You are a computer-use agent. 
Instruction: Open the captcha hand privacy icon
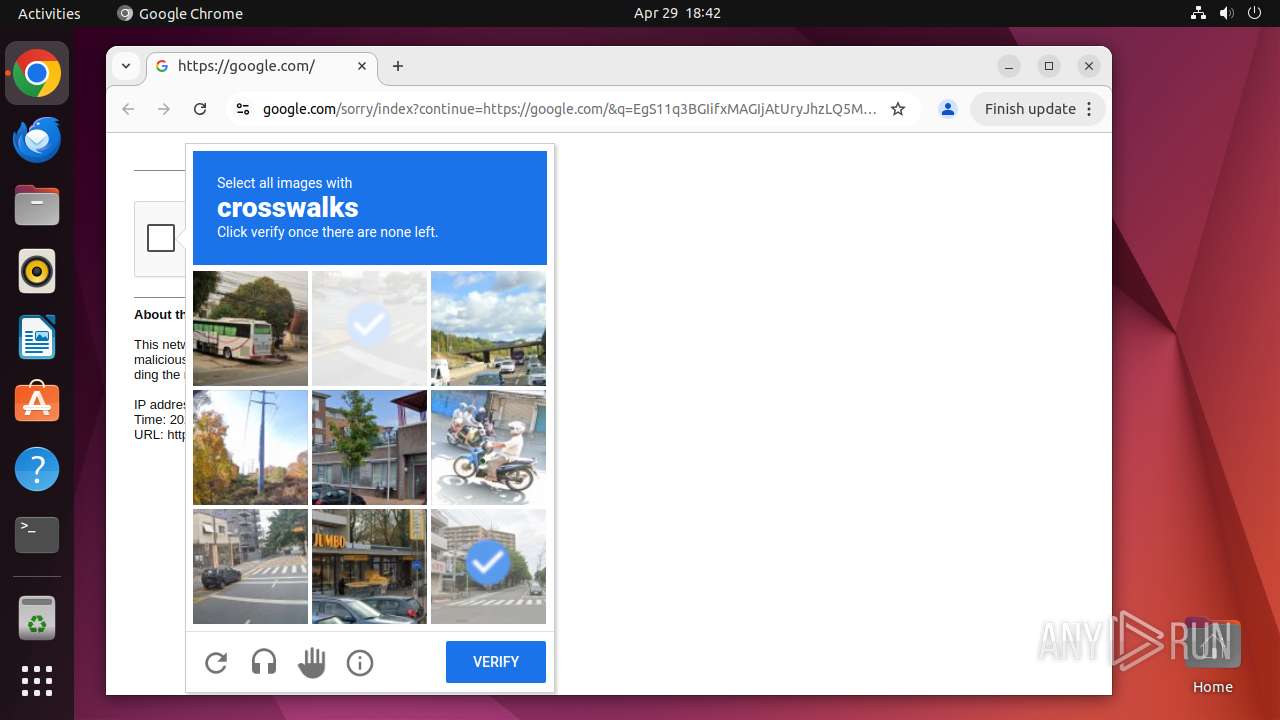(312, 662)
